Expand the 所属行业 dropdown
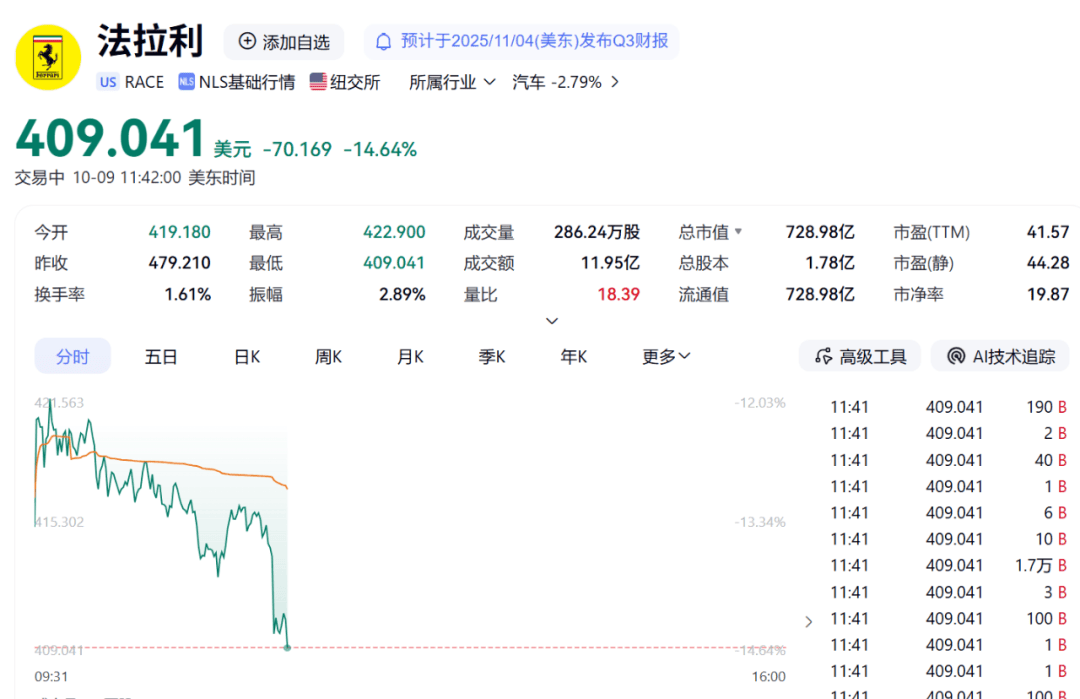1080x699 pixels. 489,82
